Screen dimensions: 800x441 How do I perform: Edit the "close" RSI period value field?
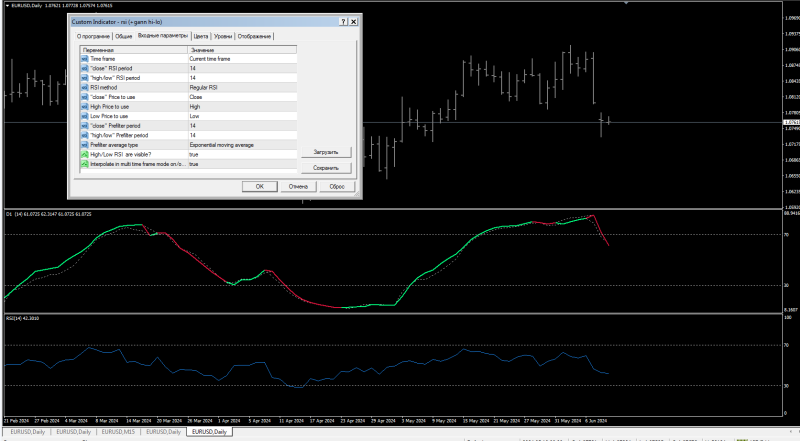pyautogui.click(x=240, y=68)
